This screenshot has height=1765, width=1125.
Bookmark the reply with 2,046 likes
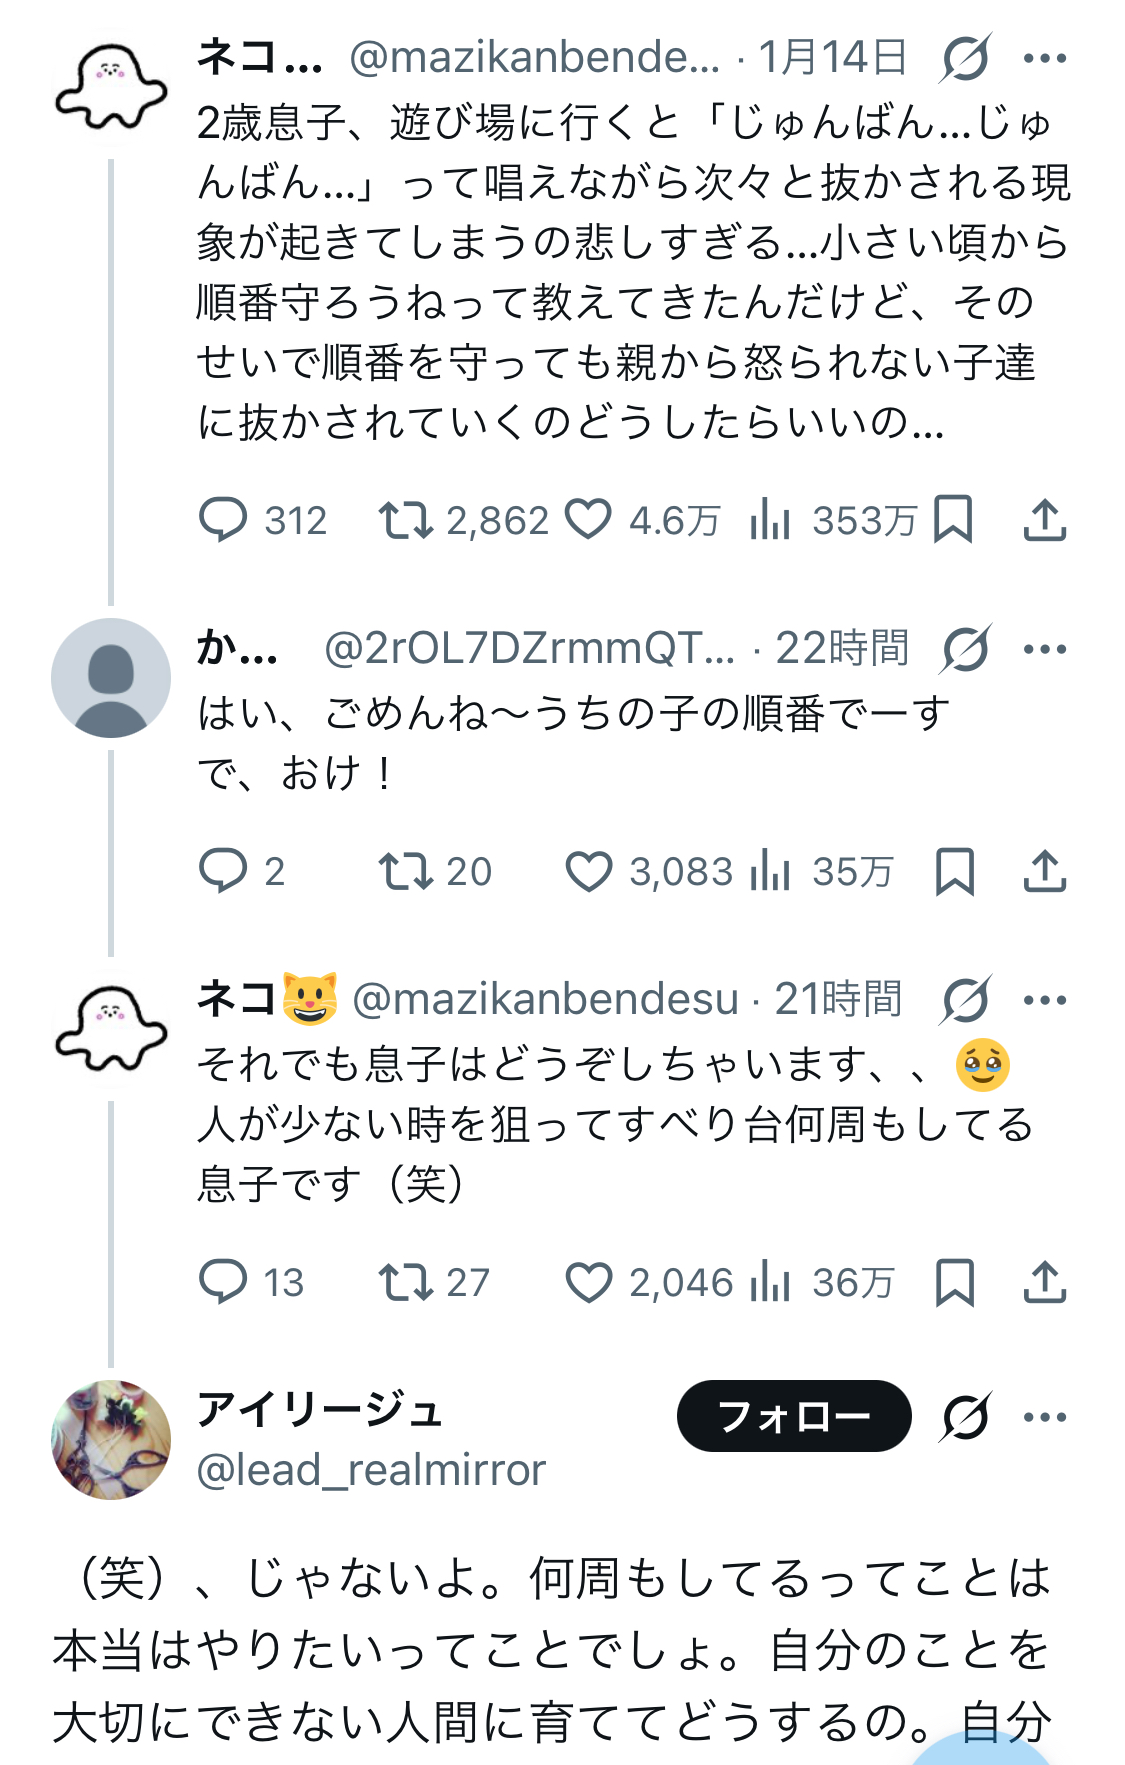[x=954, y=1281]
